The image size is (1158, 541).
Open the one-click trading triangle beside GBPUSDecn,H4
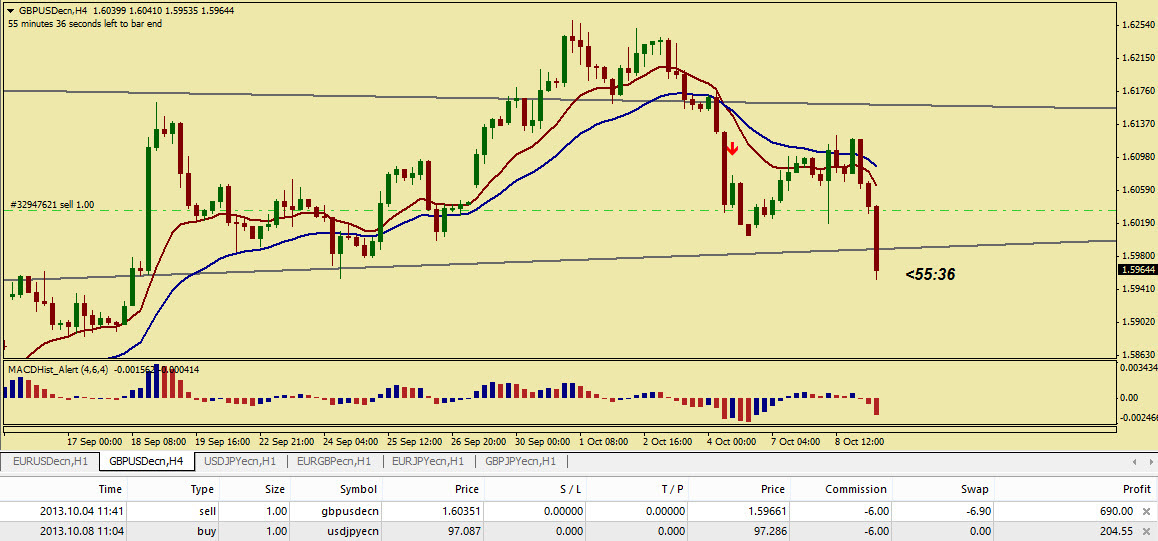click(10, 9)
